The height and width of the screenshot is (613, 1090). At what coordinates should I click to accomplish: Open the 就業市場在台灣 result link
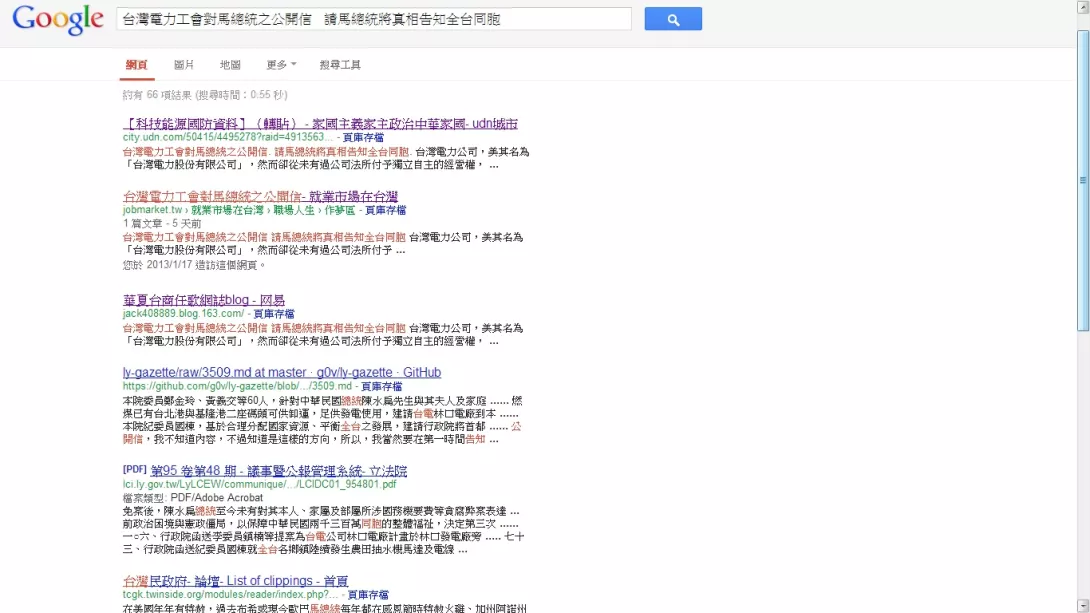[x=260, y=196]
